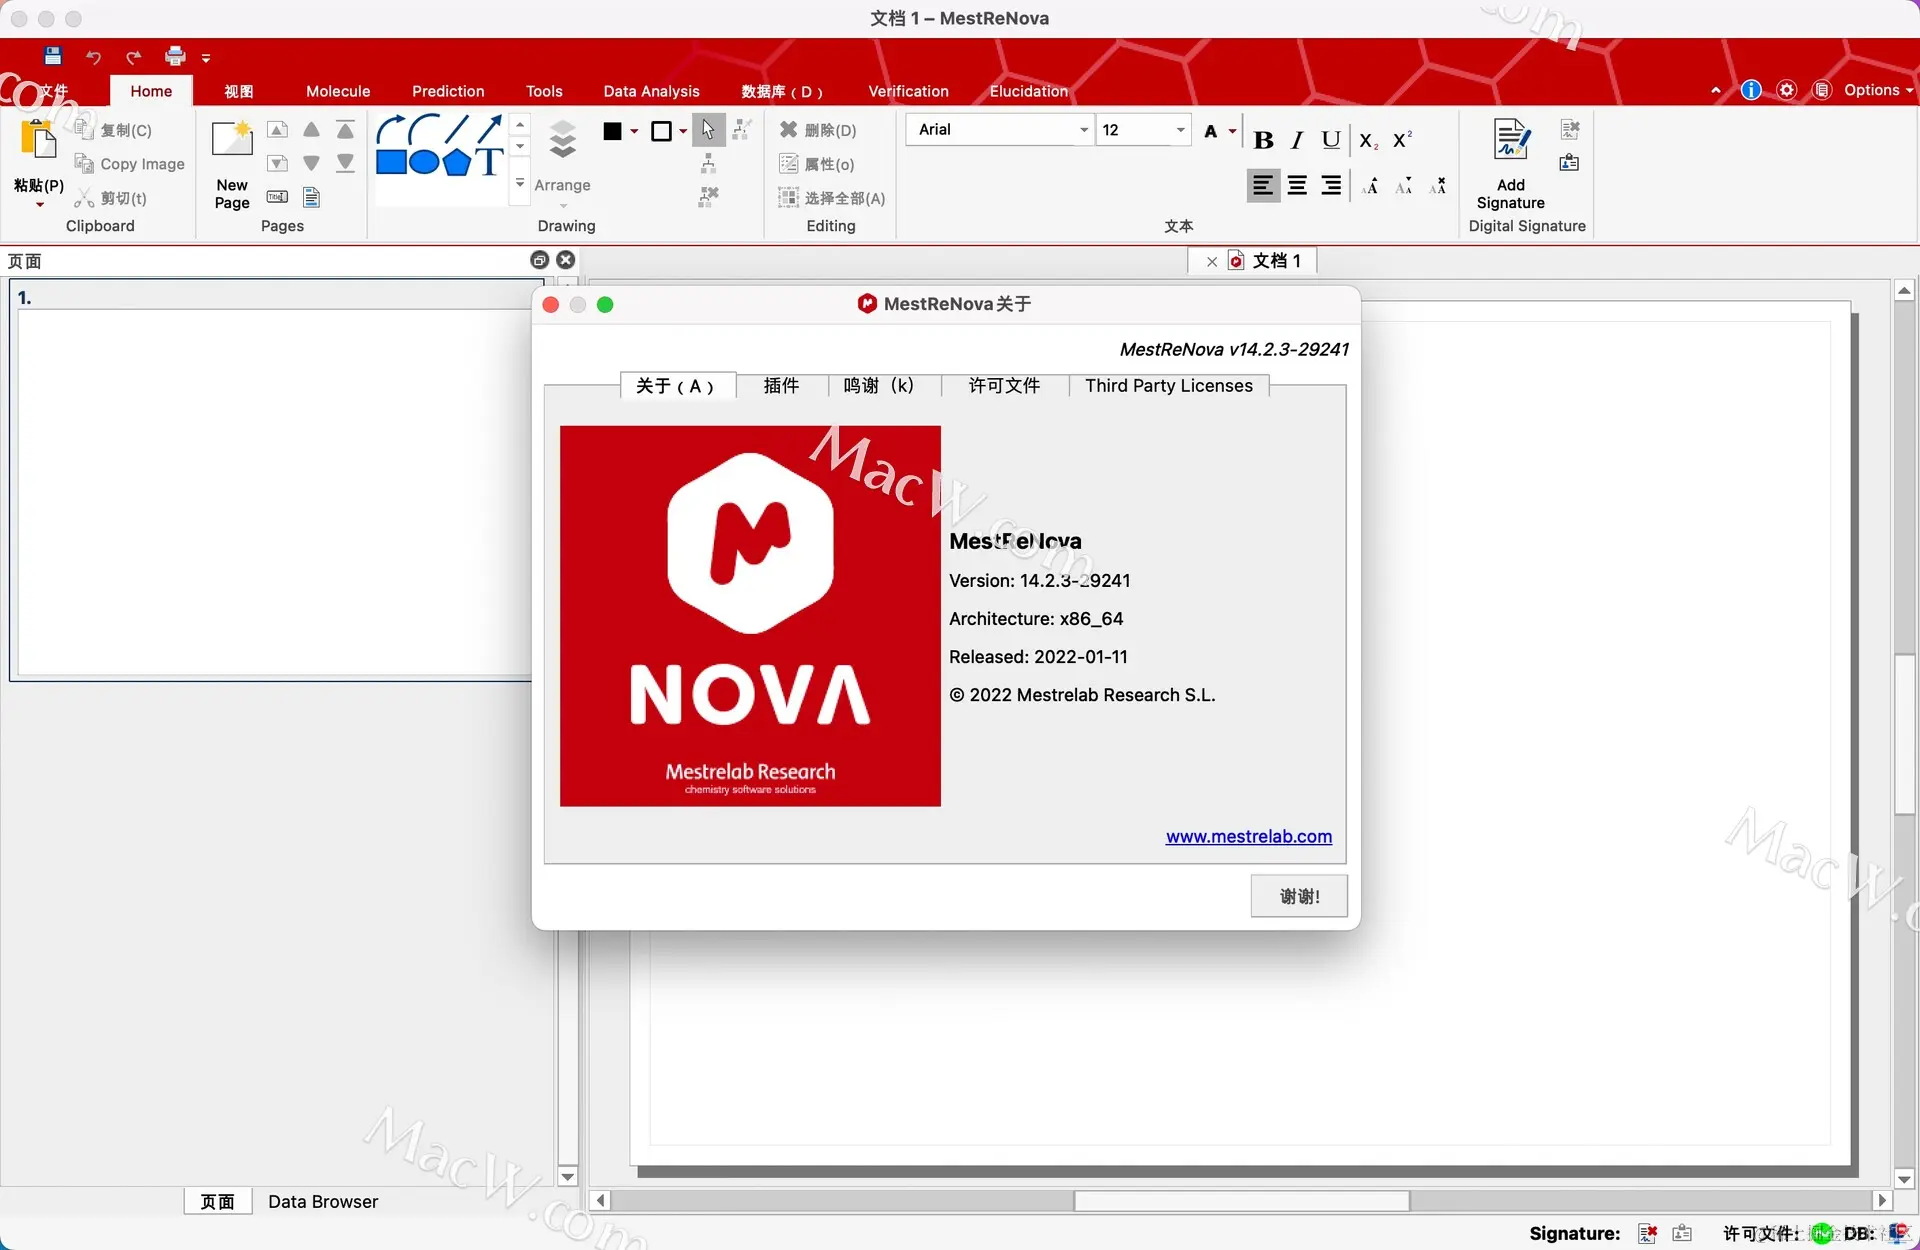Move to first page with top-bar up arrow
Screen dimensions: 1920x1250
[x=345, y=130]
